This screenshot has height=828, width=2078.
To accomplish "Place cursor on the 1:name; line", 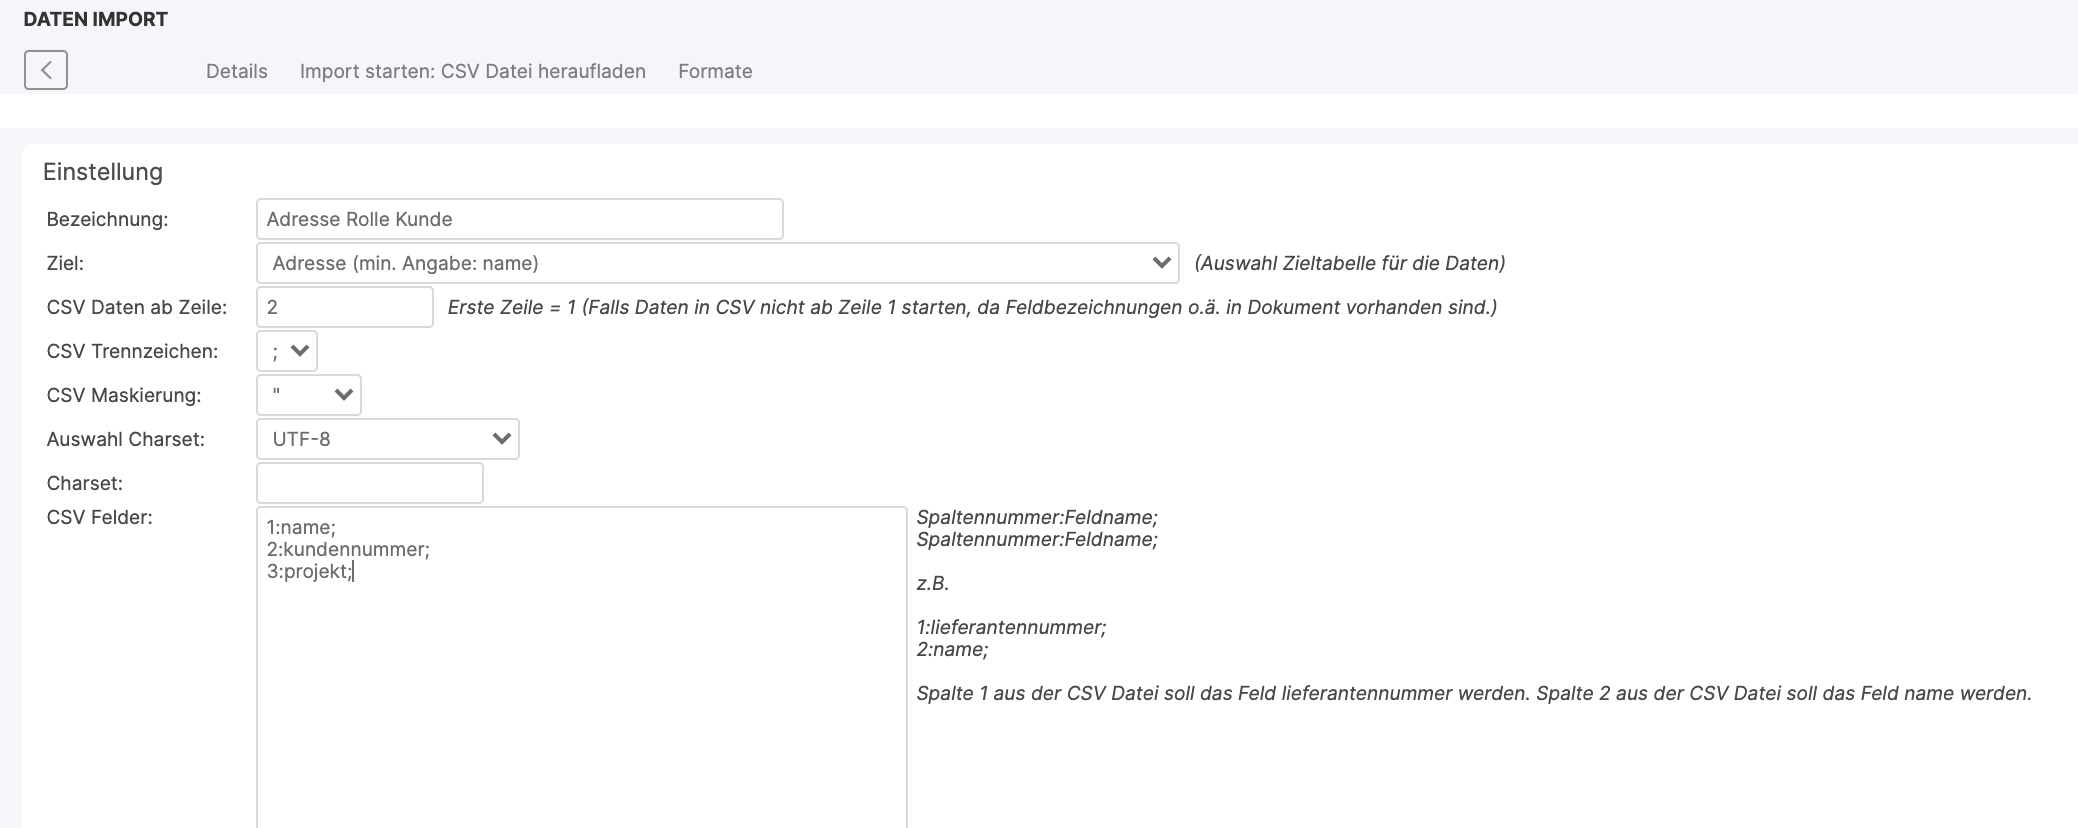I will point(301,527).
